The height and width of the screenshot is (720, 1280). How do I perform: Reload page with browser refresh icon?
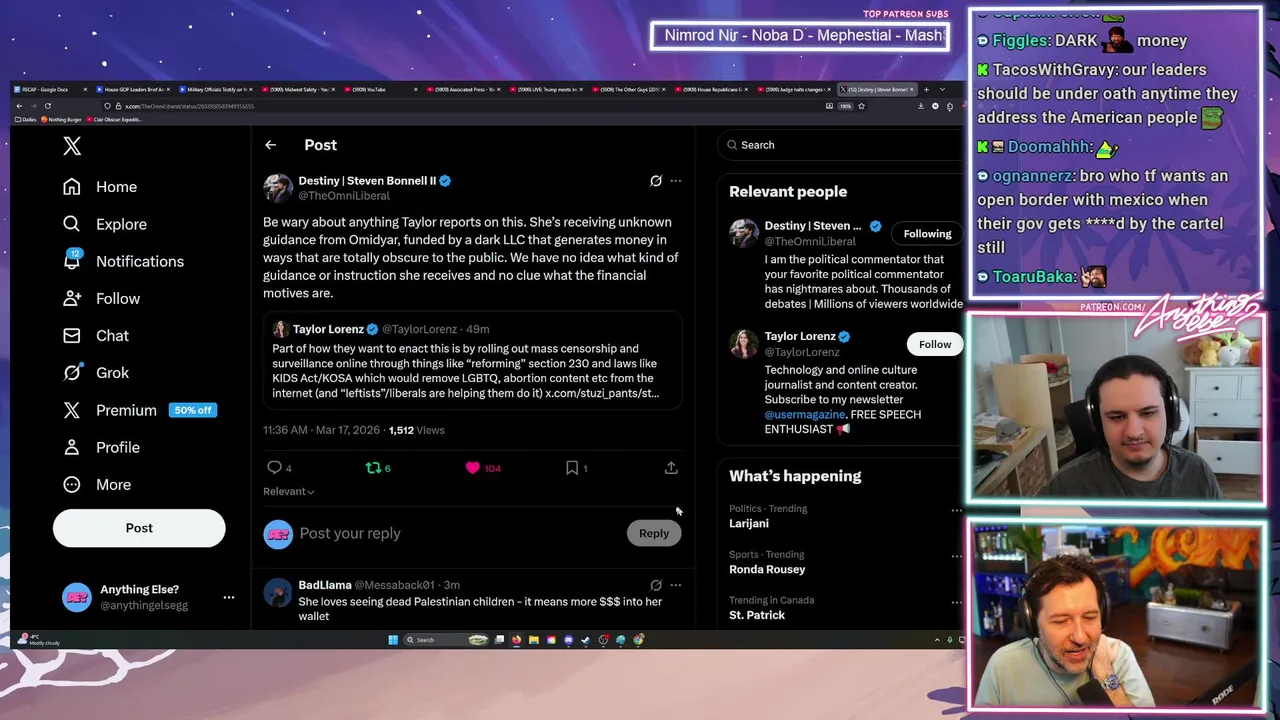48,106
